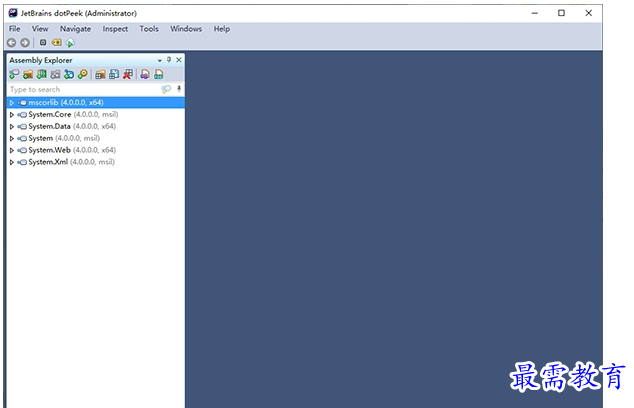634x408 pixels.
Task: Click the green books icon with plus
Action: click(x=42, y=74)
